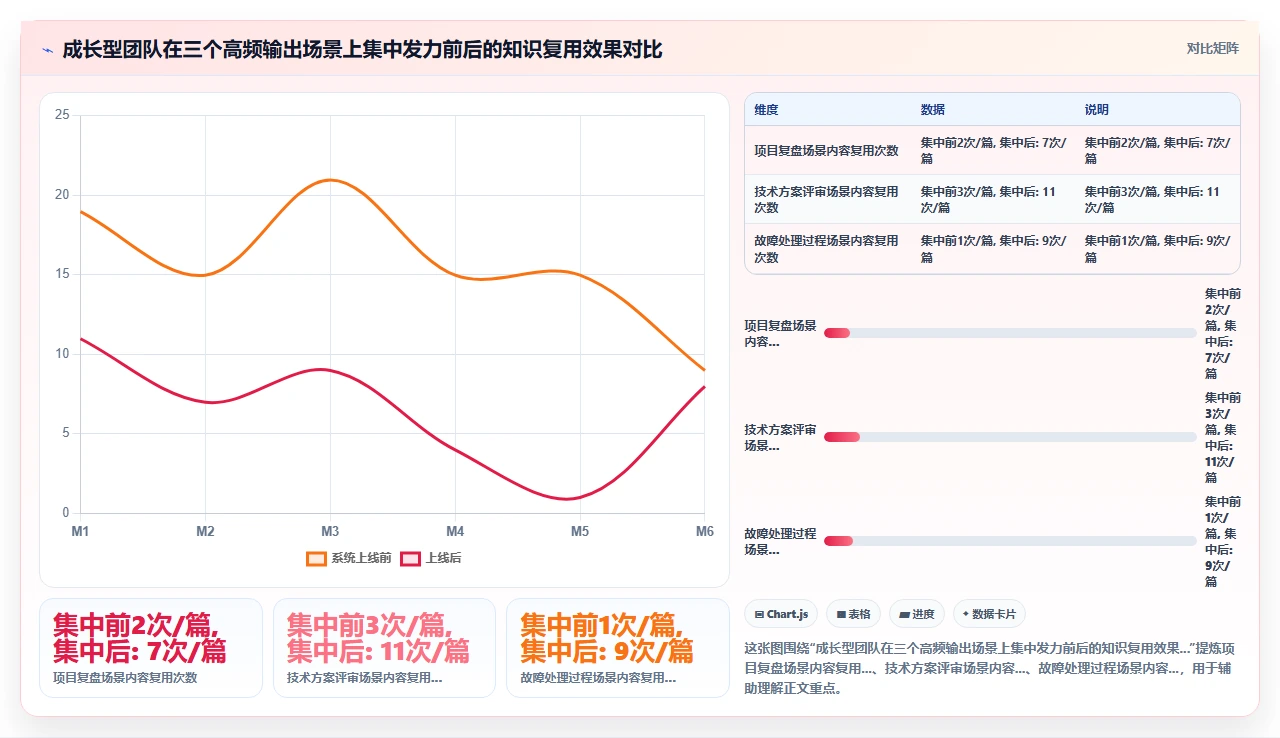The width and height of the screenshot is (1280, 738).
Task: Click the 技术方案评审场景 progress bar
Action: 1010,437
